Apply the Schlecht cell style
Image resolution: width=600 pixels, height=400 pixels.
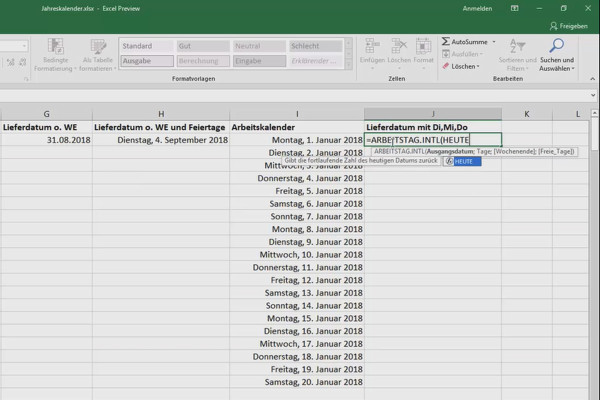point(316,46)
